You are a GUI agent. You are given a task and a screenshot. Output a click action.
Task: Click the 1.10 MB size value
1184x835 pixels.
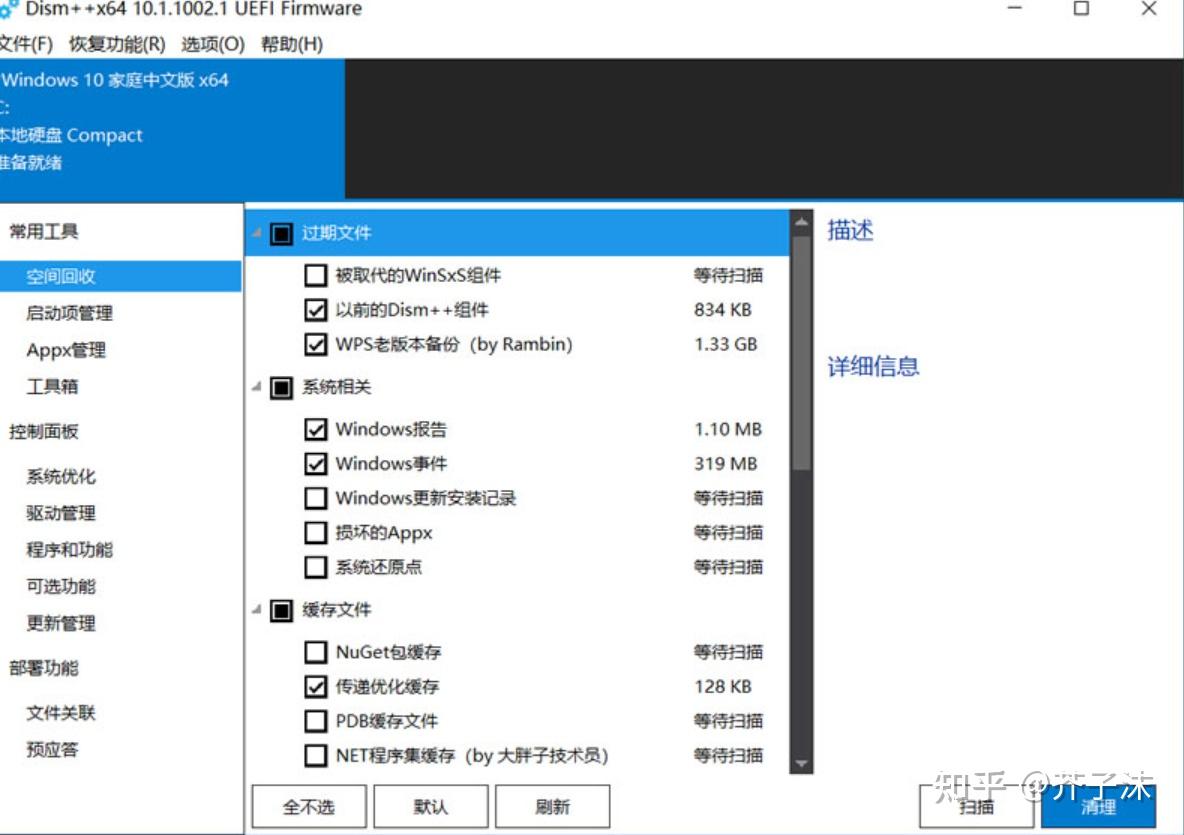(x=728, y=429)
